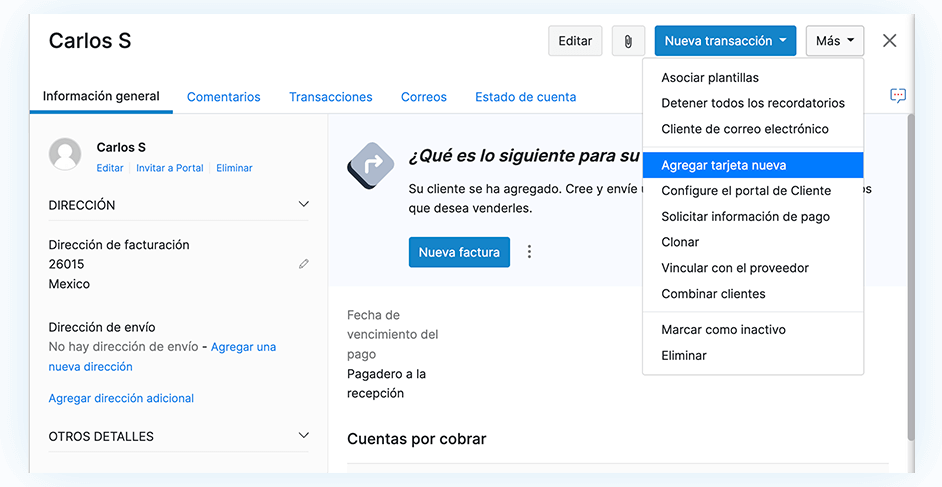Screen dimensions: 942x487
Task: Click the Editar button in header
Action: (575, 41)
